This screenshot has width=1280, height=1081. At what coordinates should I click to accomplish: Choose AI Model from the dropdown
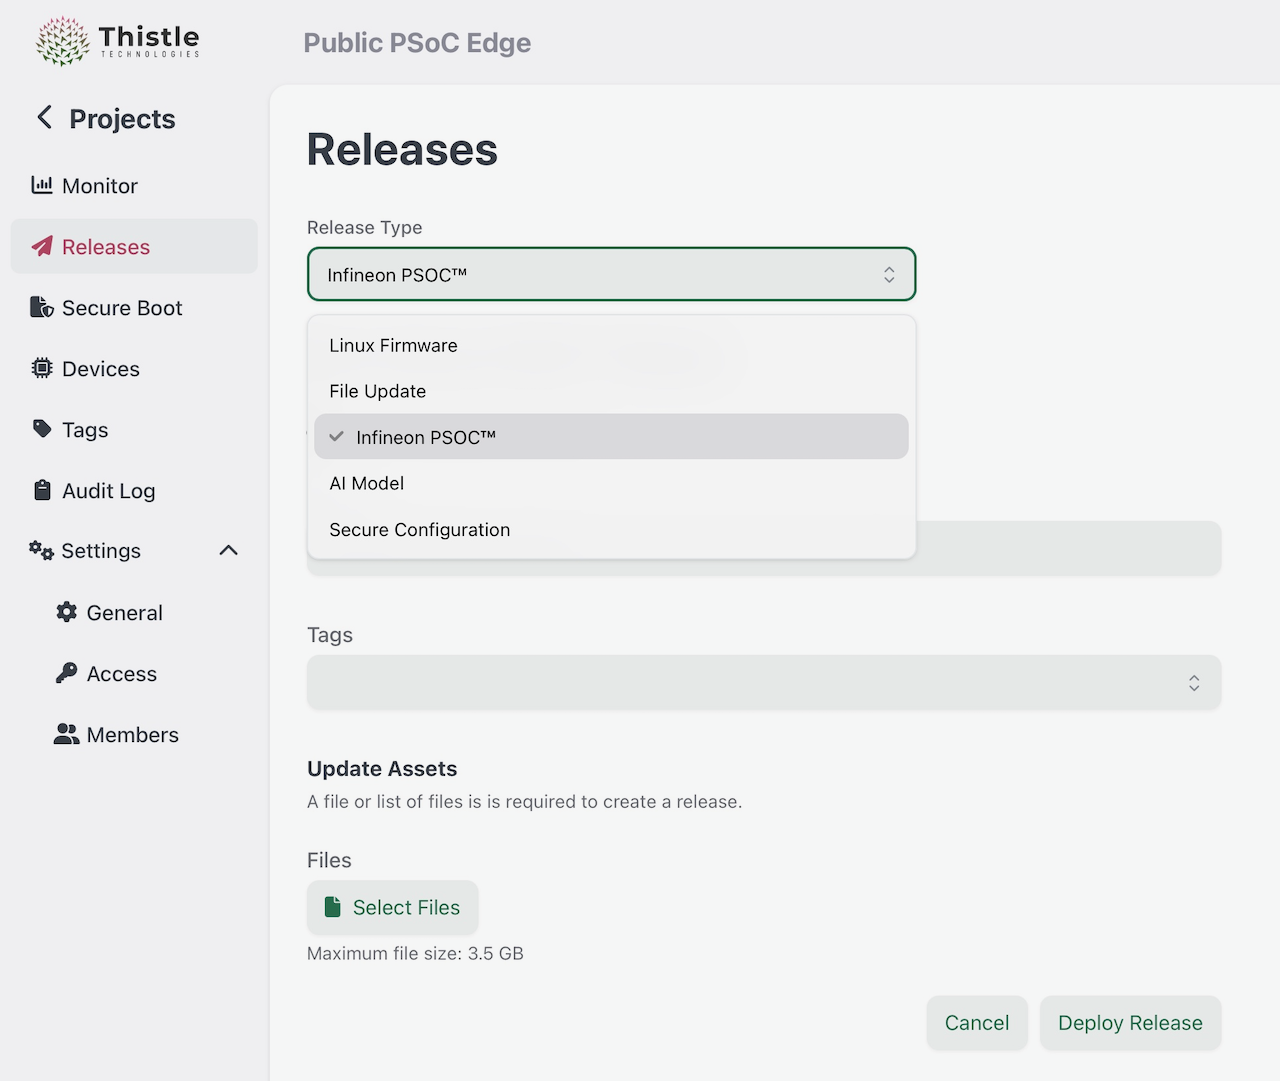pyautogui.click(x=366, y=483)
